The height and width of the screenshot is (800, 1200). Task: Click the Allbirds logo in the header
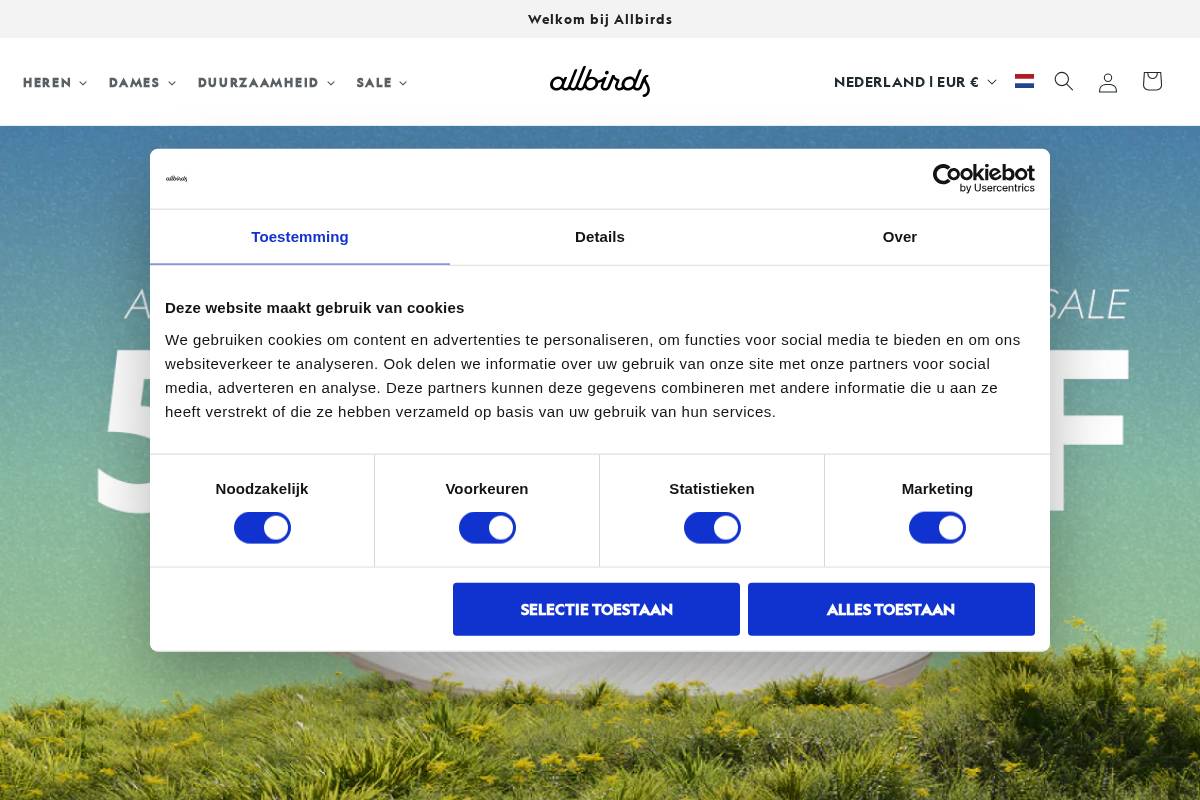coord(599,81)
